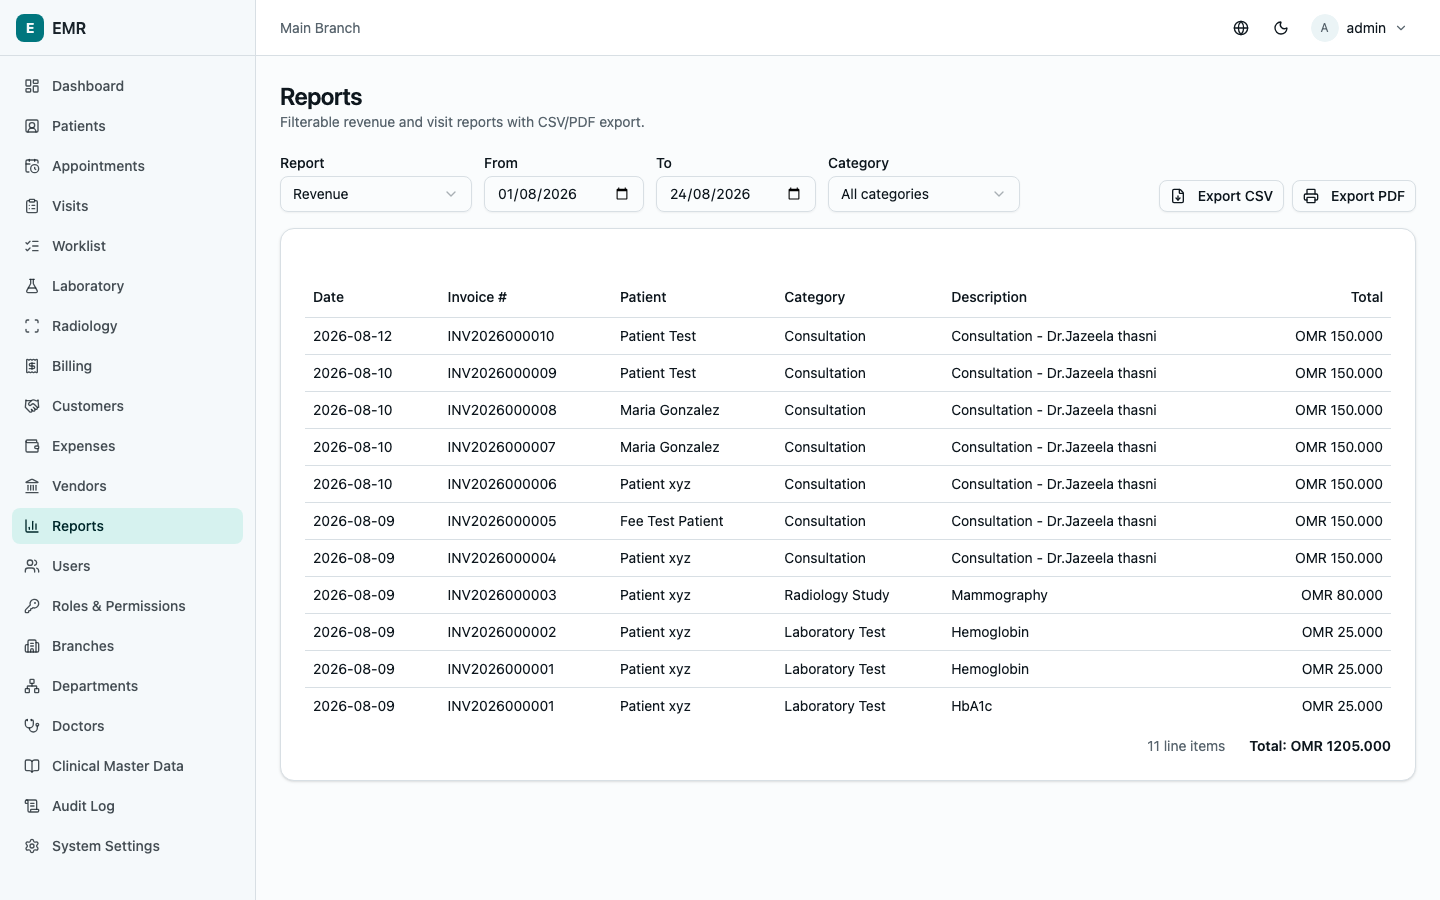Click the 11 line items label

click(1186, 746)
